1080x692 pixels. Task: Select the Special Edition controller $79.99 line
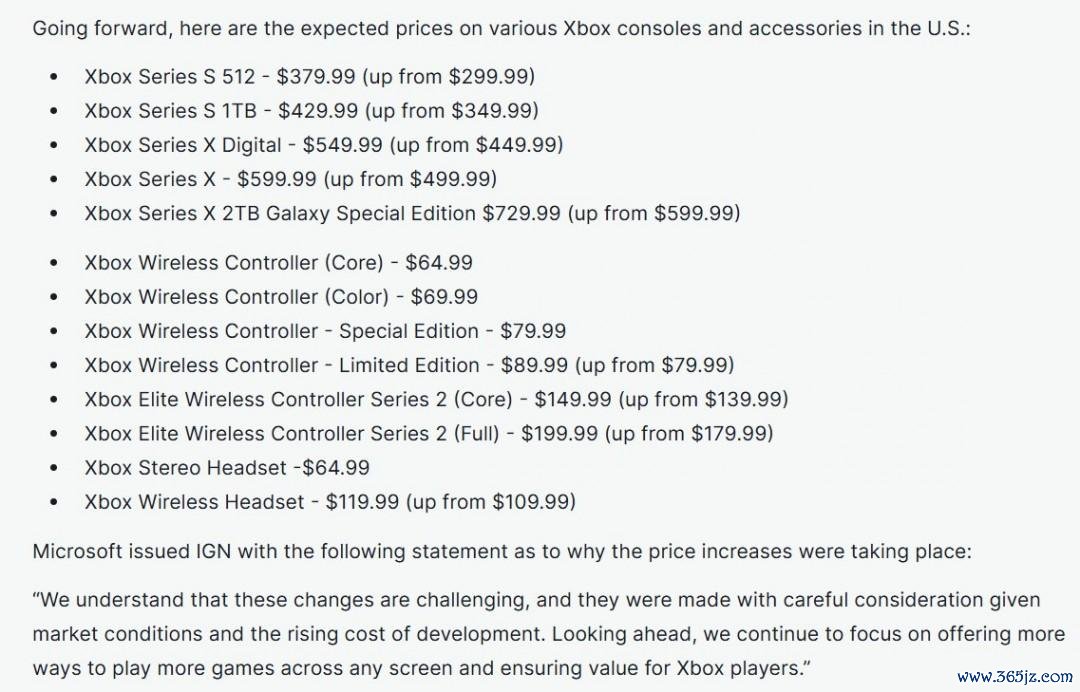(x=325, y=331)
